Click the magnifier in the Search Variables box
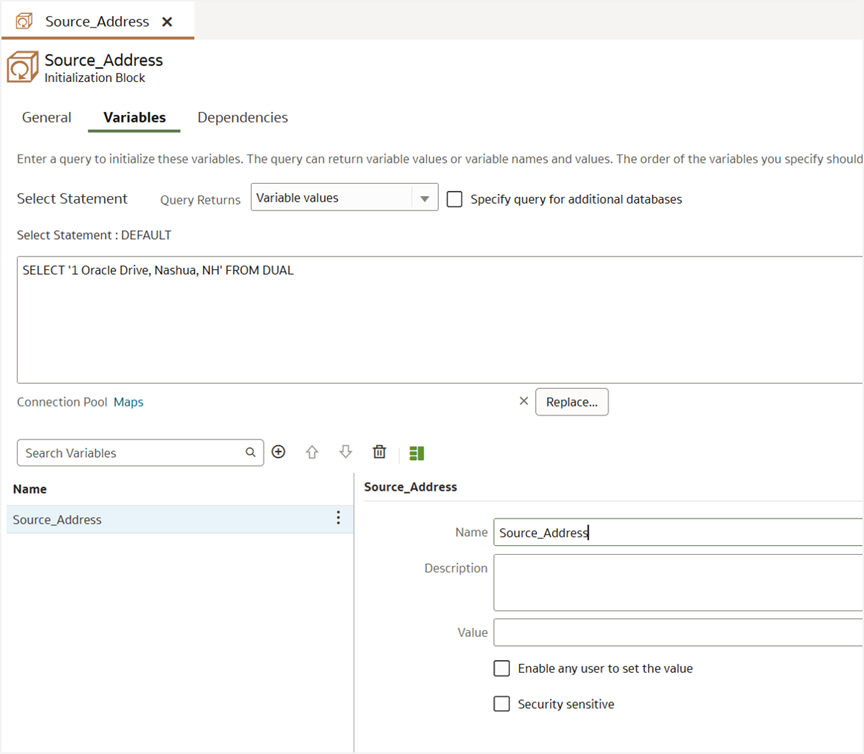The width and height of the screenshot is (864, 754). point(250,452)
